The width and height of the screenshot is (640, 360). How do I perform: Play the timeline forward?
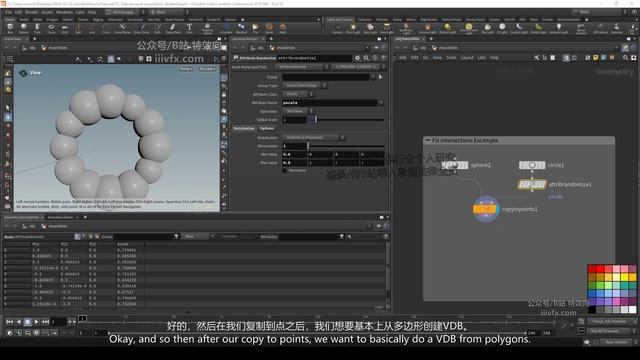[x=36, y=322]
